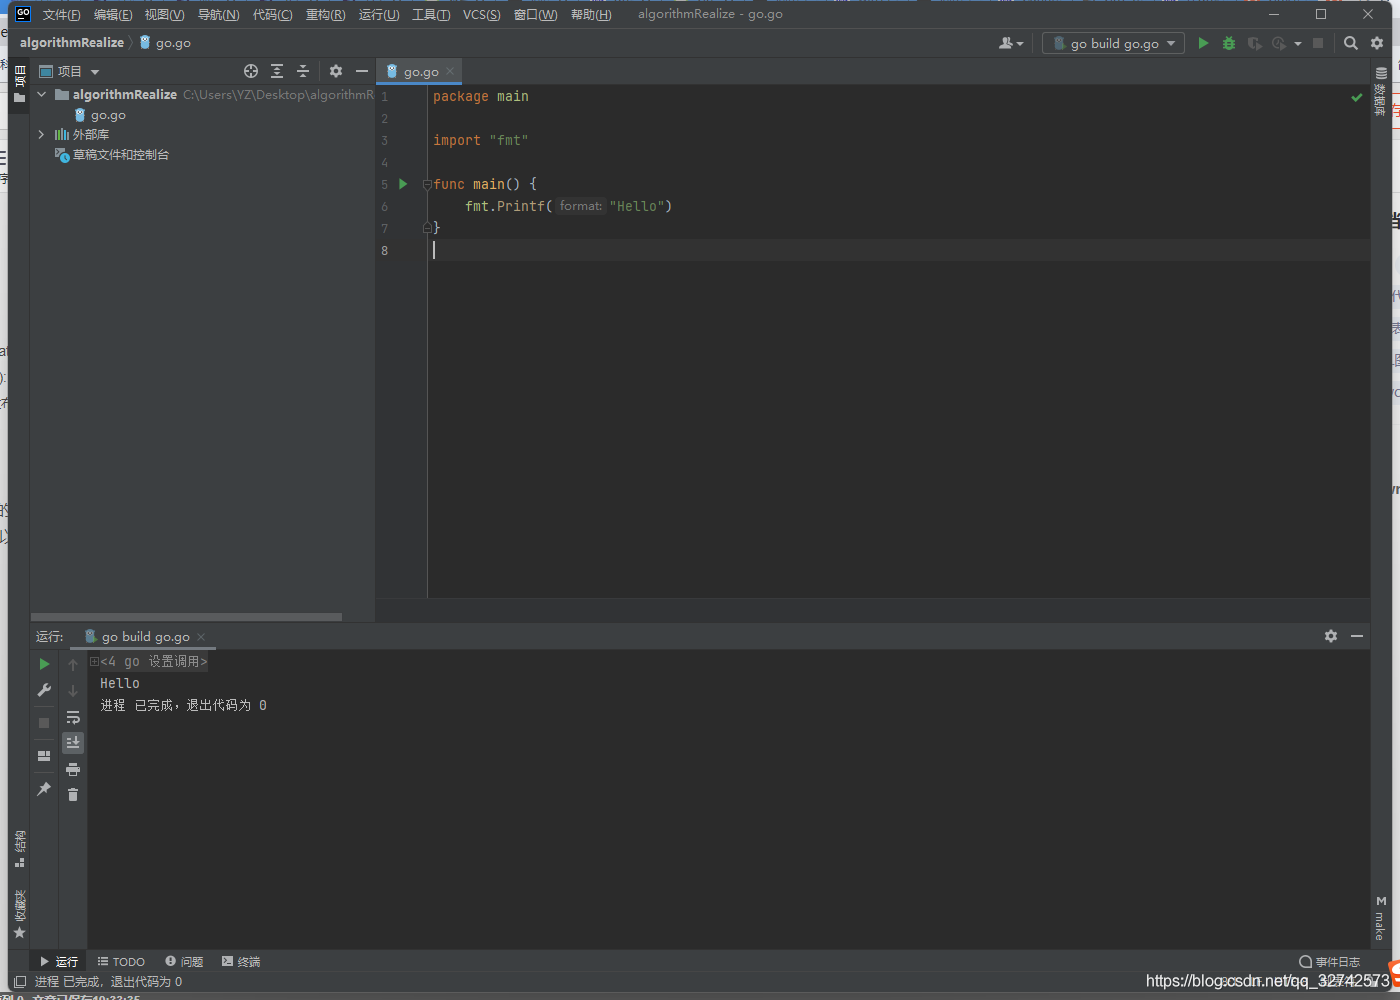Open TODO tool window
The image size is (1400, 1000).
tap(121, 961)
